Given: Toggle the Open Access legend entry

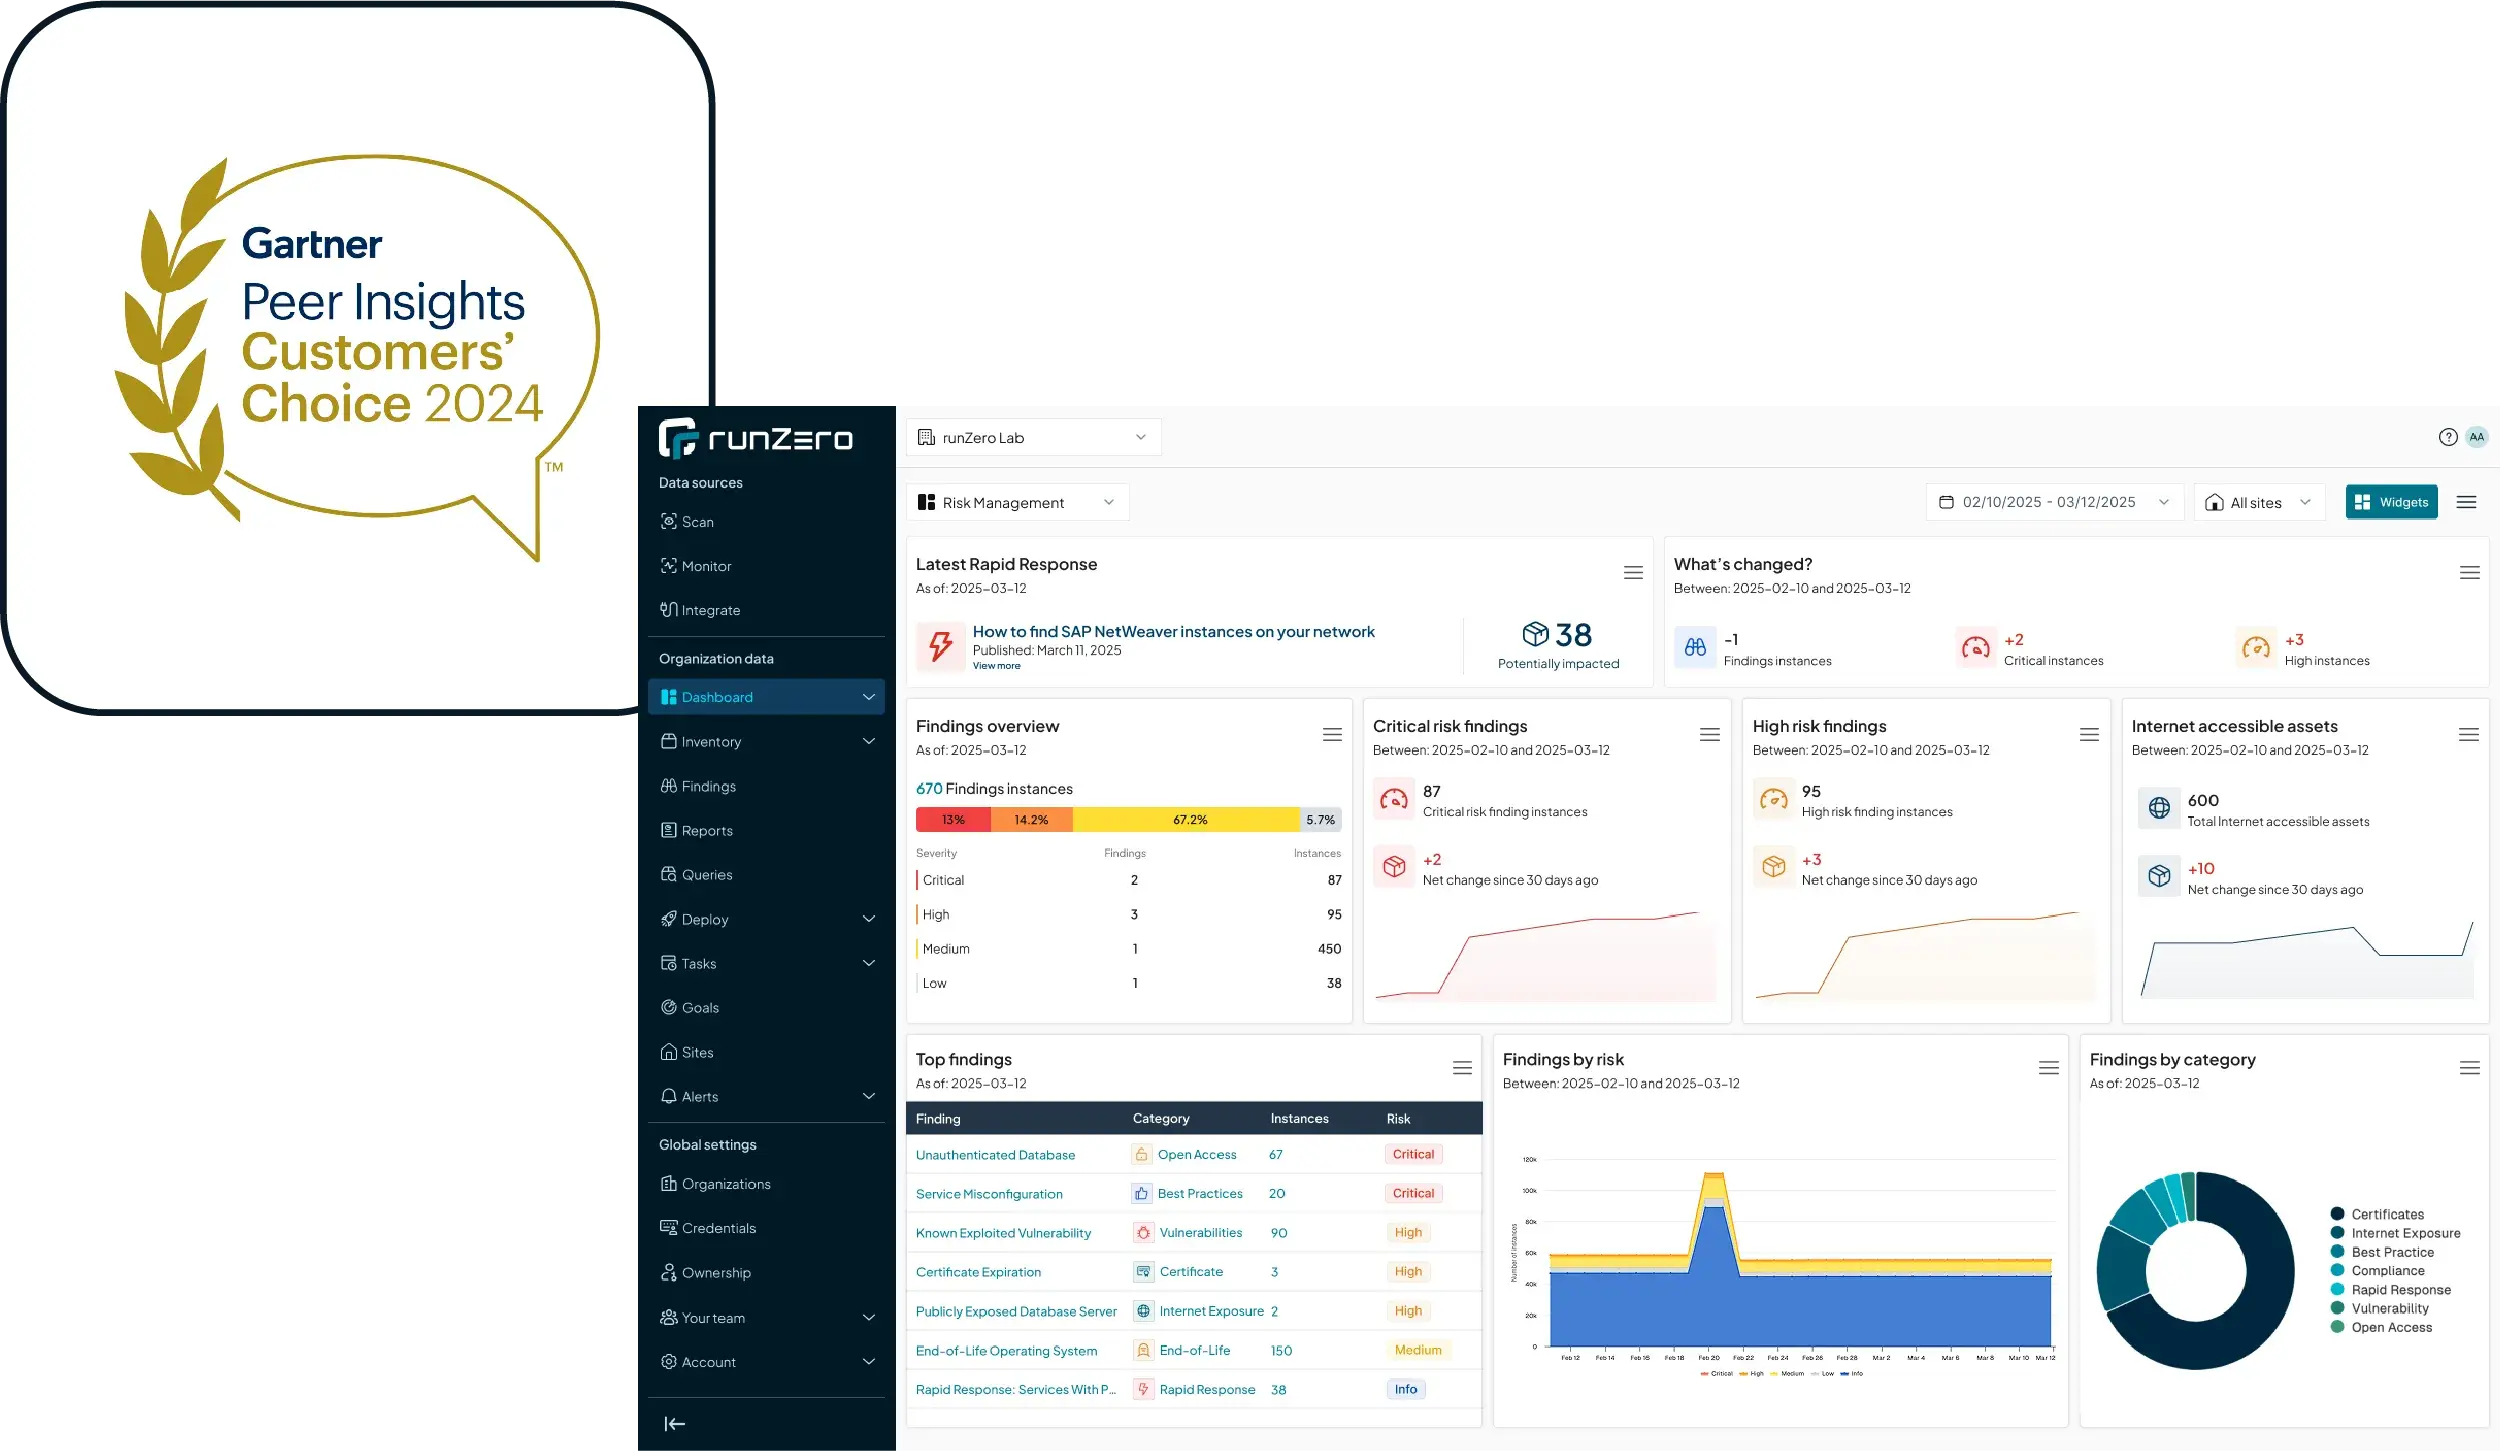Looking at the screenshot, I should [2390, 1327].
